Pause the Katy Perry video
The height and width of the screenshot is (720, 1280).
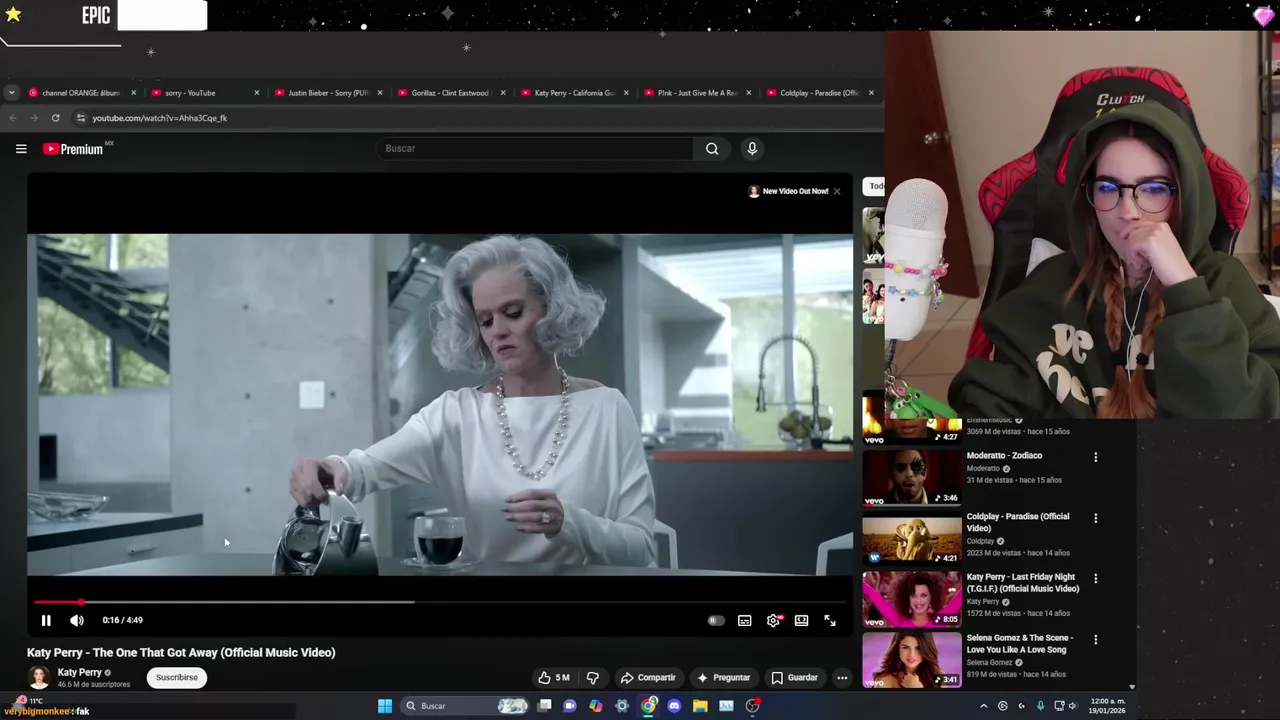coord(46,620)
